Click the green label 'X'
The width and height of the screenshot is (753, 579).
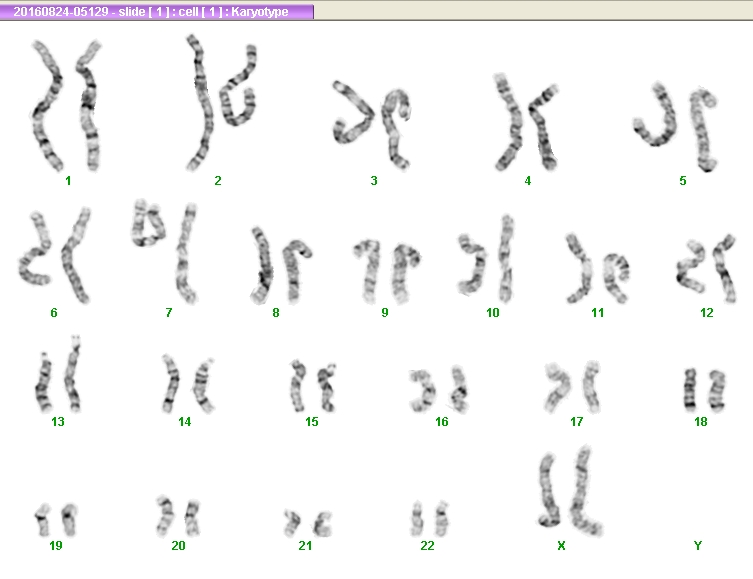coord(561,545)
